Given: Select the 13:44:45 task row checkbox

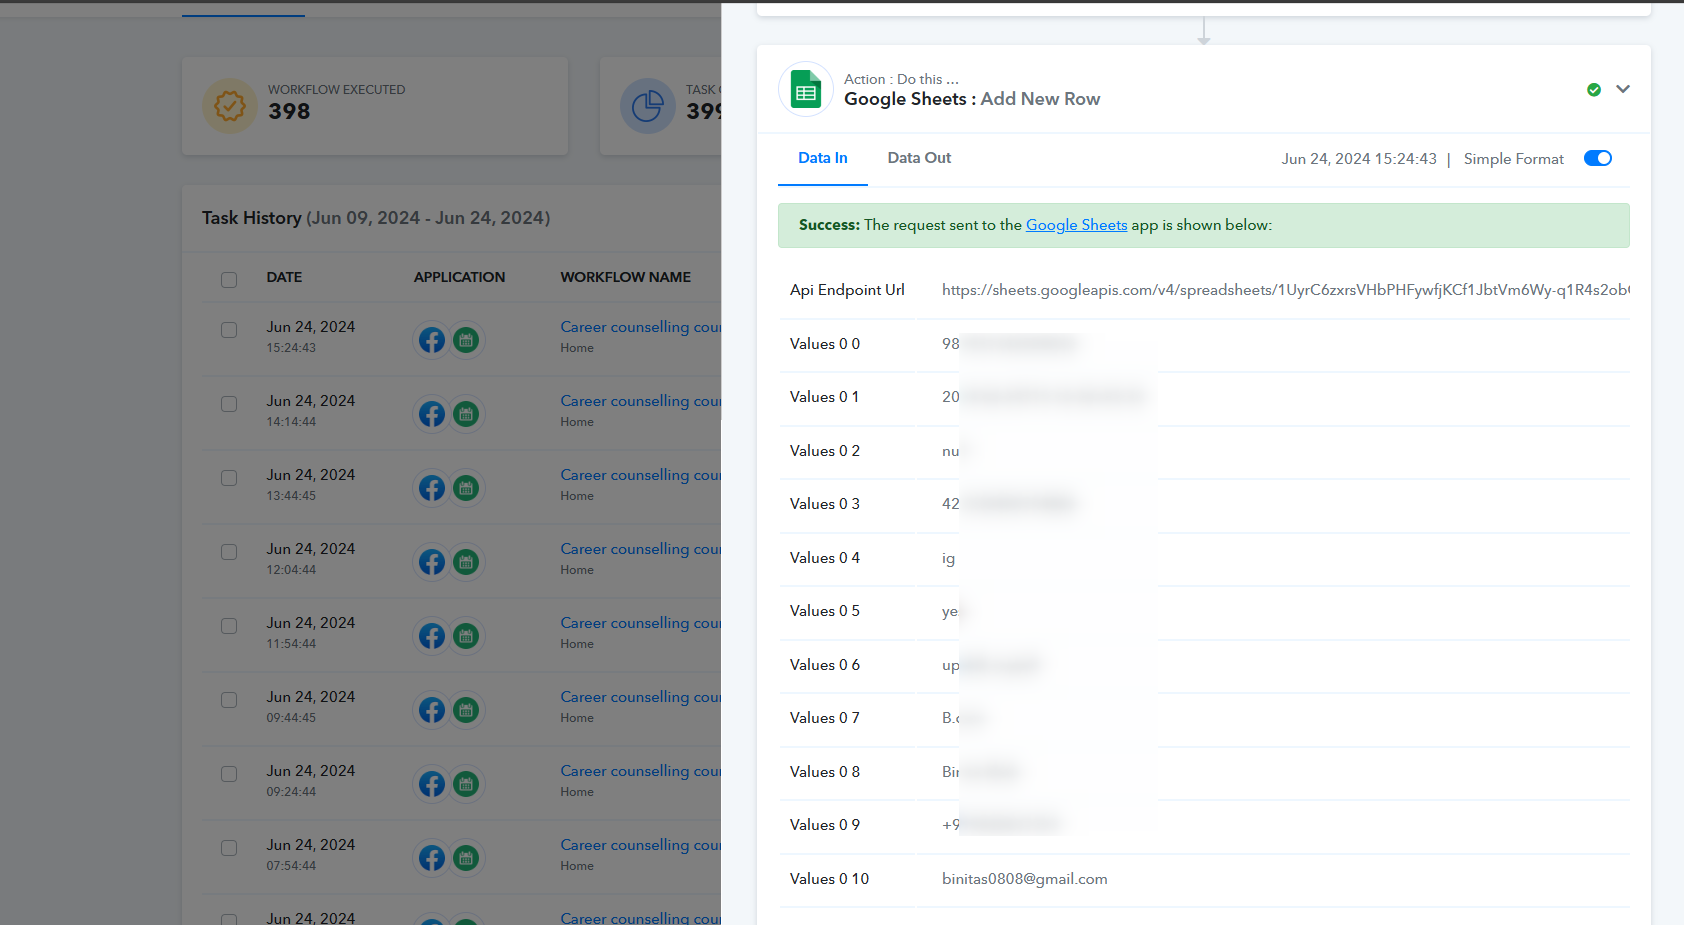Looking at the screenshot, I should pyautogui.click(x=229, y=478).
